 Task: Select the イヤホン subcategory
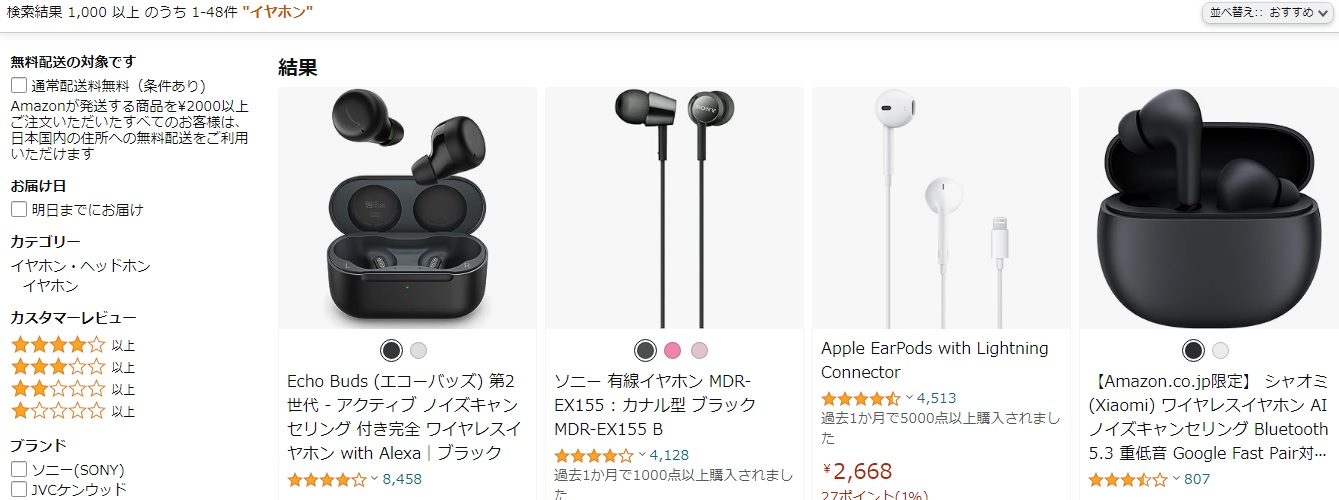point(50,286)
